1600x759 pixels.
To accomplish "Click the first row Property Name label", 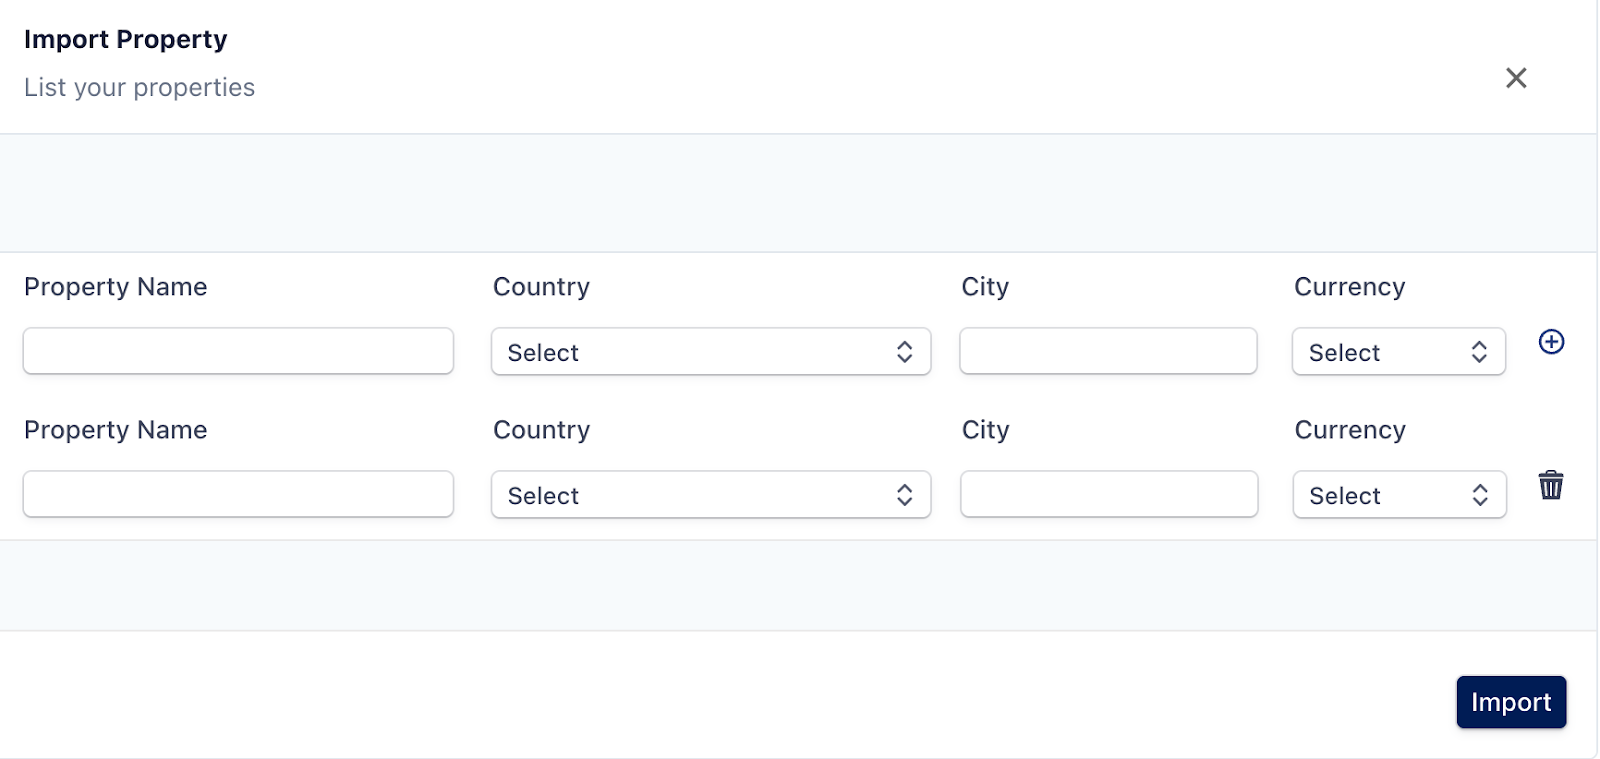I will pyautogui.click(x=116, y=287).
